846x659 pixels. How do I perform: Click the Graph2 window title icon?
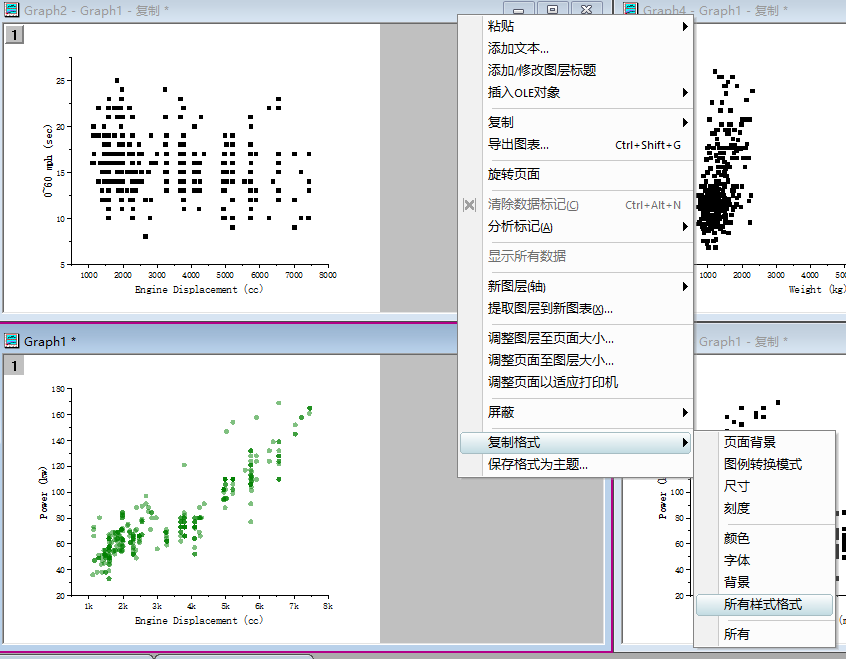click(x=13, y=10)
